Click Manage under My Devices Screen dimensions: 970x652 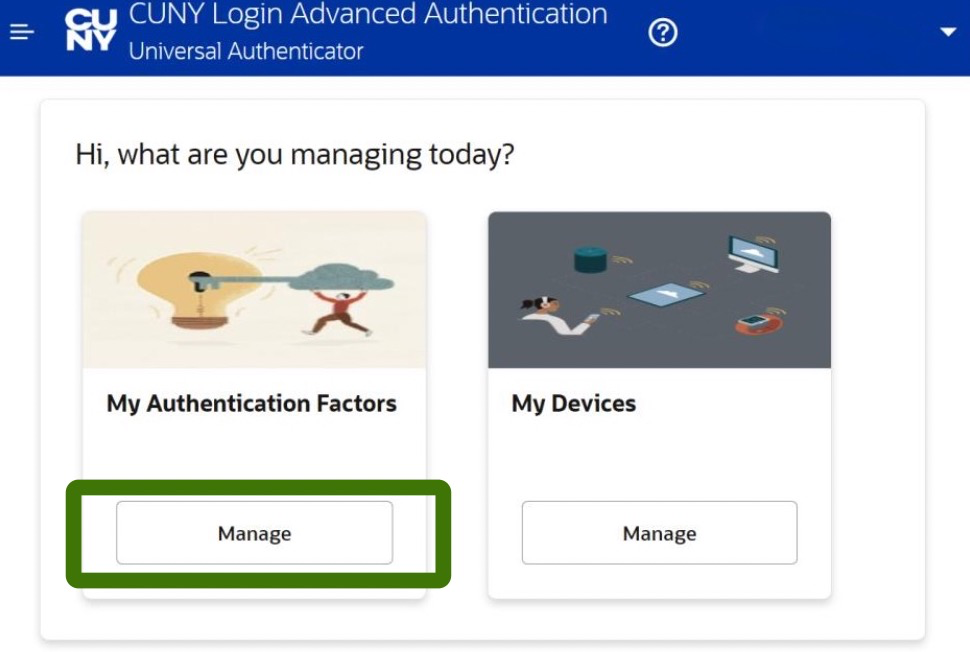659,533
